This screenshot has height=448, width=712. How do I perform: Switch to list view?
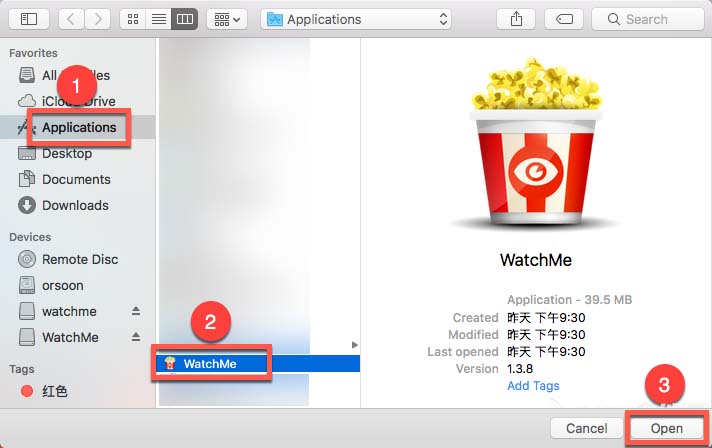click(x=158, y=19)
